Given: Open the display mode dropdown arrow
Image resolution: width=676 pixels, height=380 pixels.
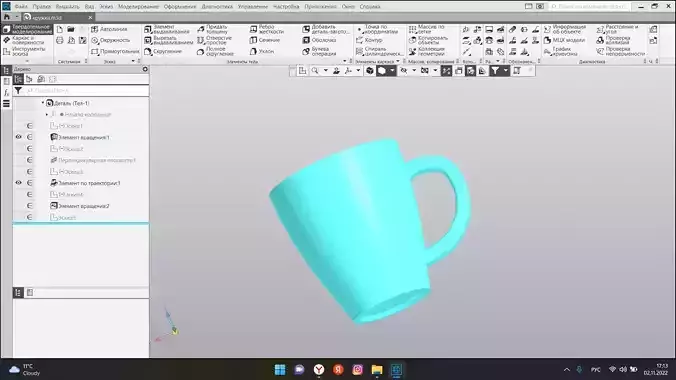Looking at the screenshot, I should [392, 71].
